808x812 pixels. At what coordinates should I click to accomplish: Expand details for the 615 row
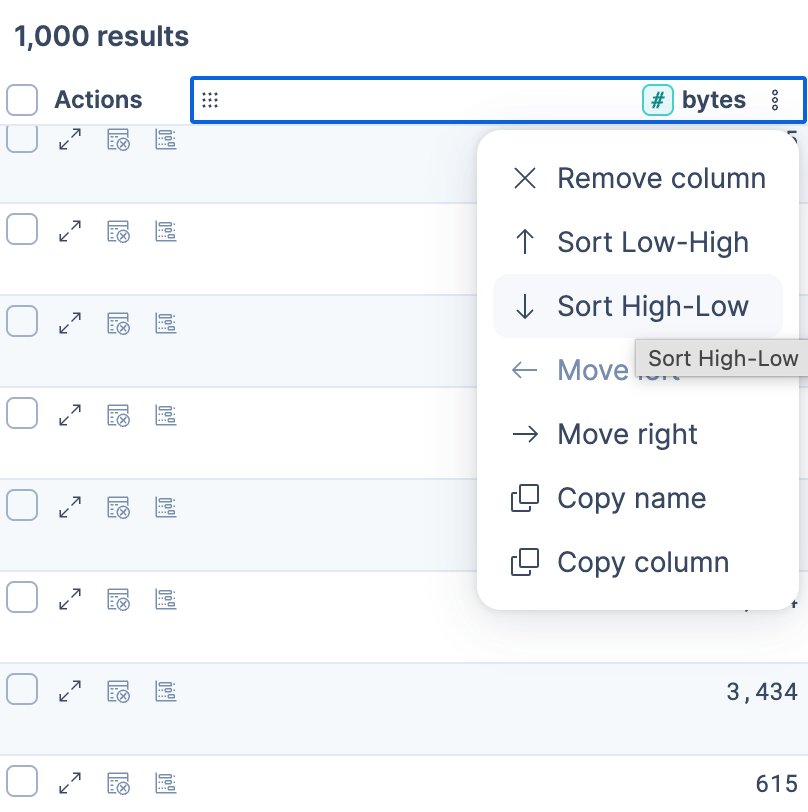pyautogui.click(x=70, y=783)
